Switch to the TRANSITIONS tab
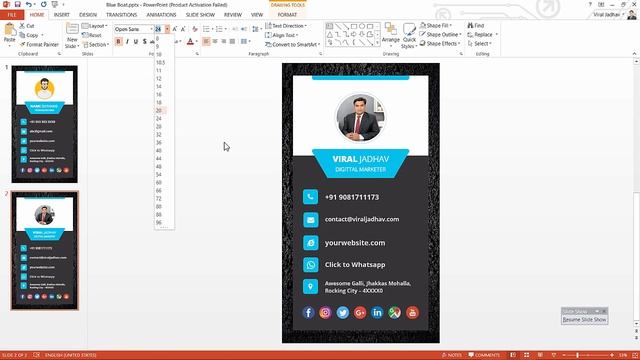The width and height of the screenshot is (640, 360). pyautogui.click(x=122, y=15)
